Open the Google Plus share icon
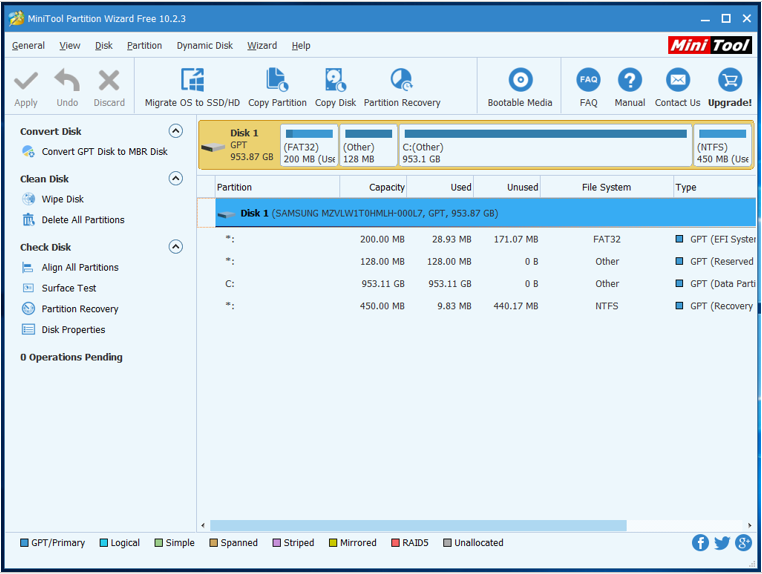The height and width of the screenshot is (574, 762). (744, 543)
